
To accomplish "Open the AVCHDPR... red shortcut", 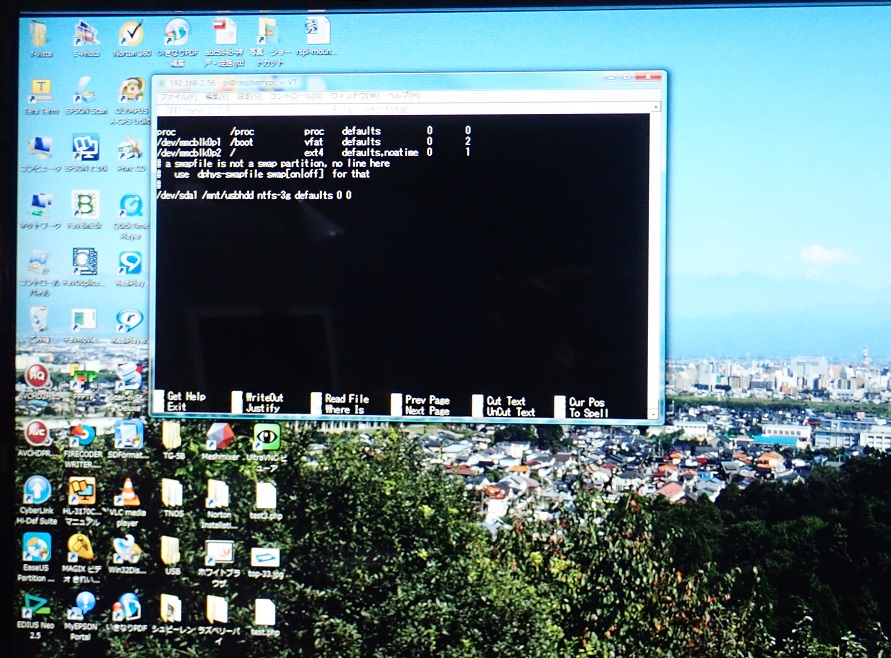I will 36,440.
